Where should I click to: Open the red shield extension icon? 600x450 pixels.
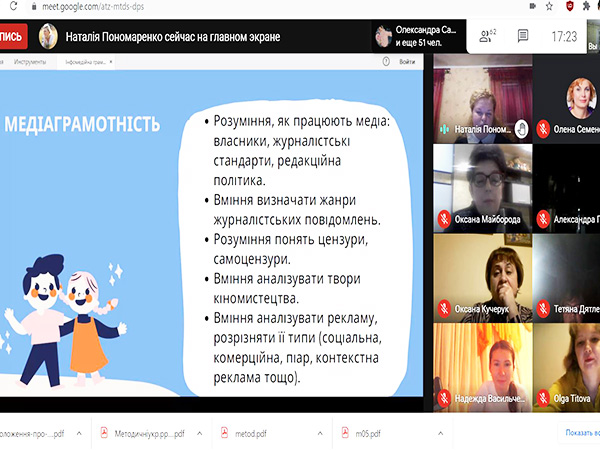pos(570,6)
